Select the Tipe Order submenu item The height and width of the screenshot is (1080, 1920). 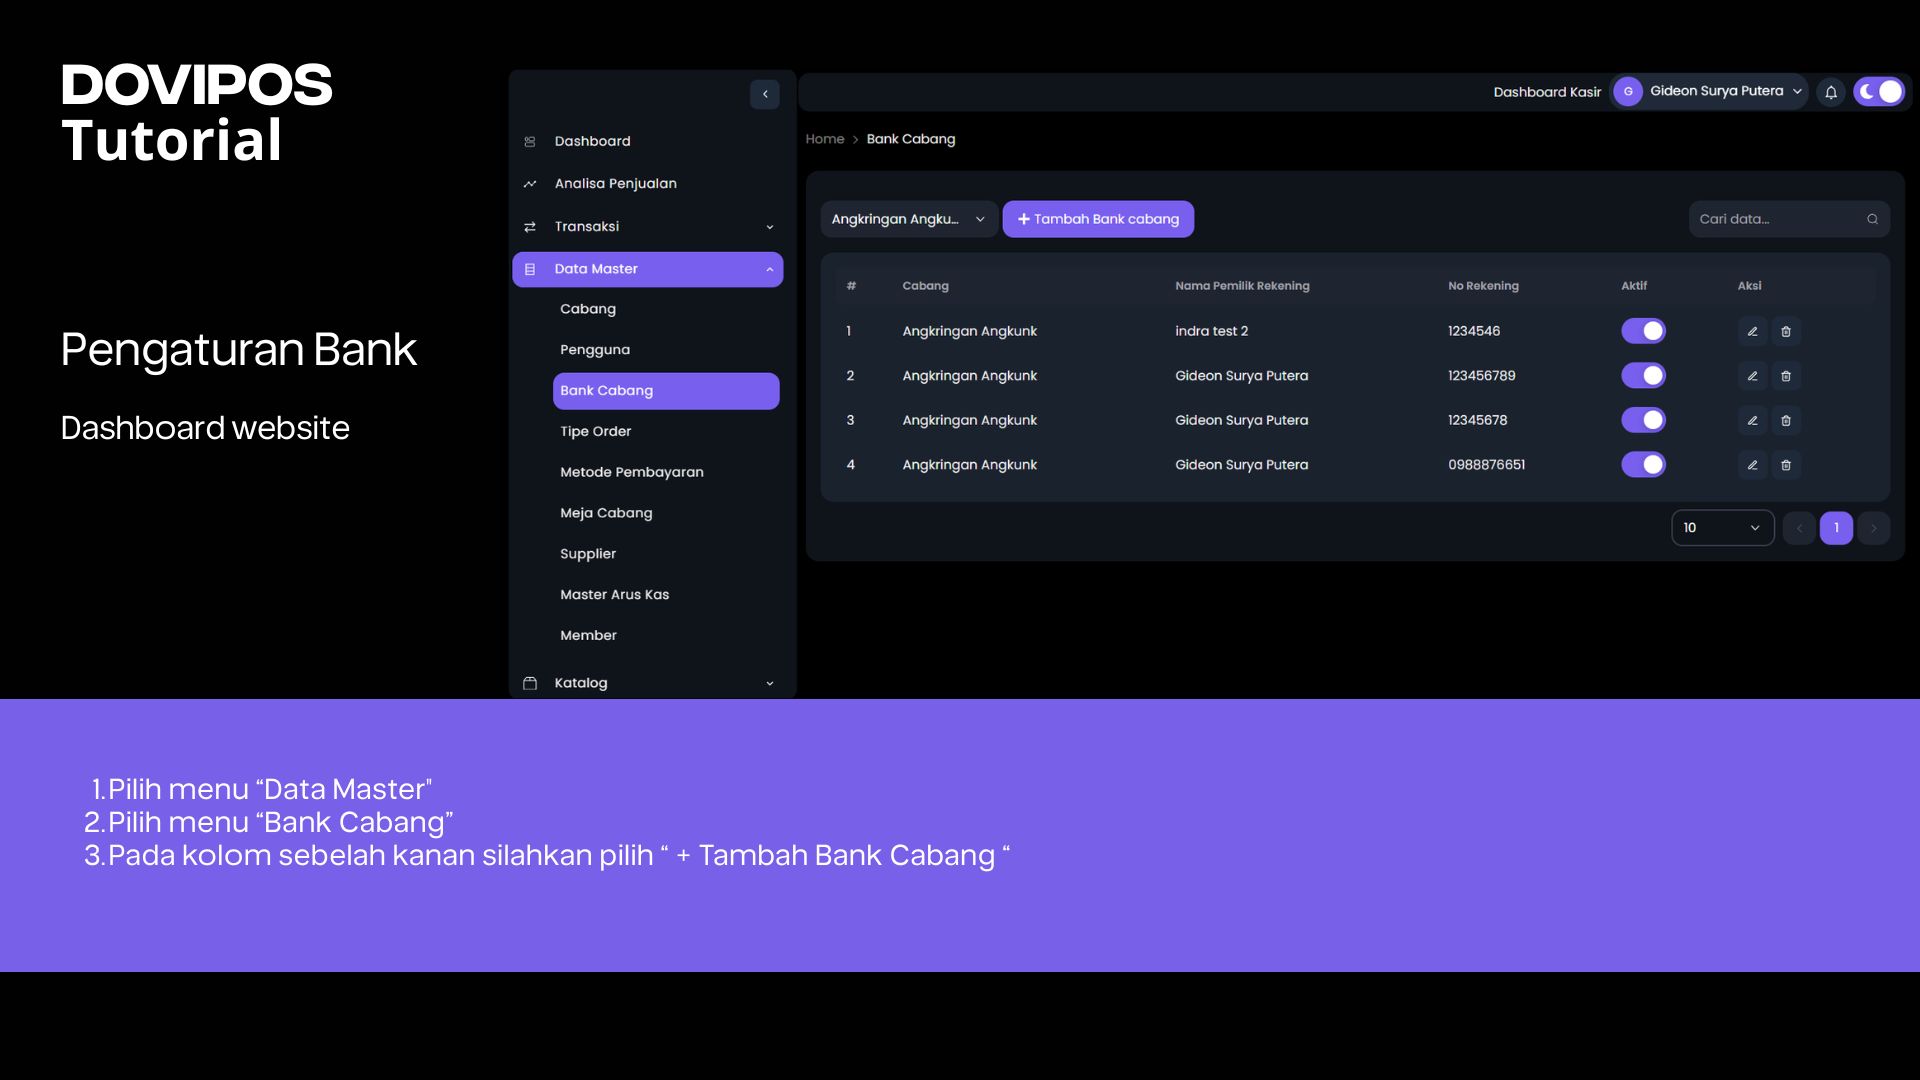pyautogui.click(x=596, y=431)
